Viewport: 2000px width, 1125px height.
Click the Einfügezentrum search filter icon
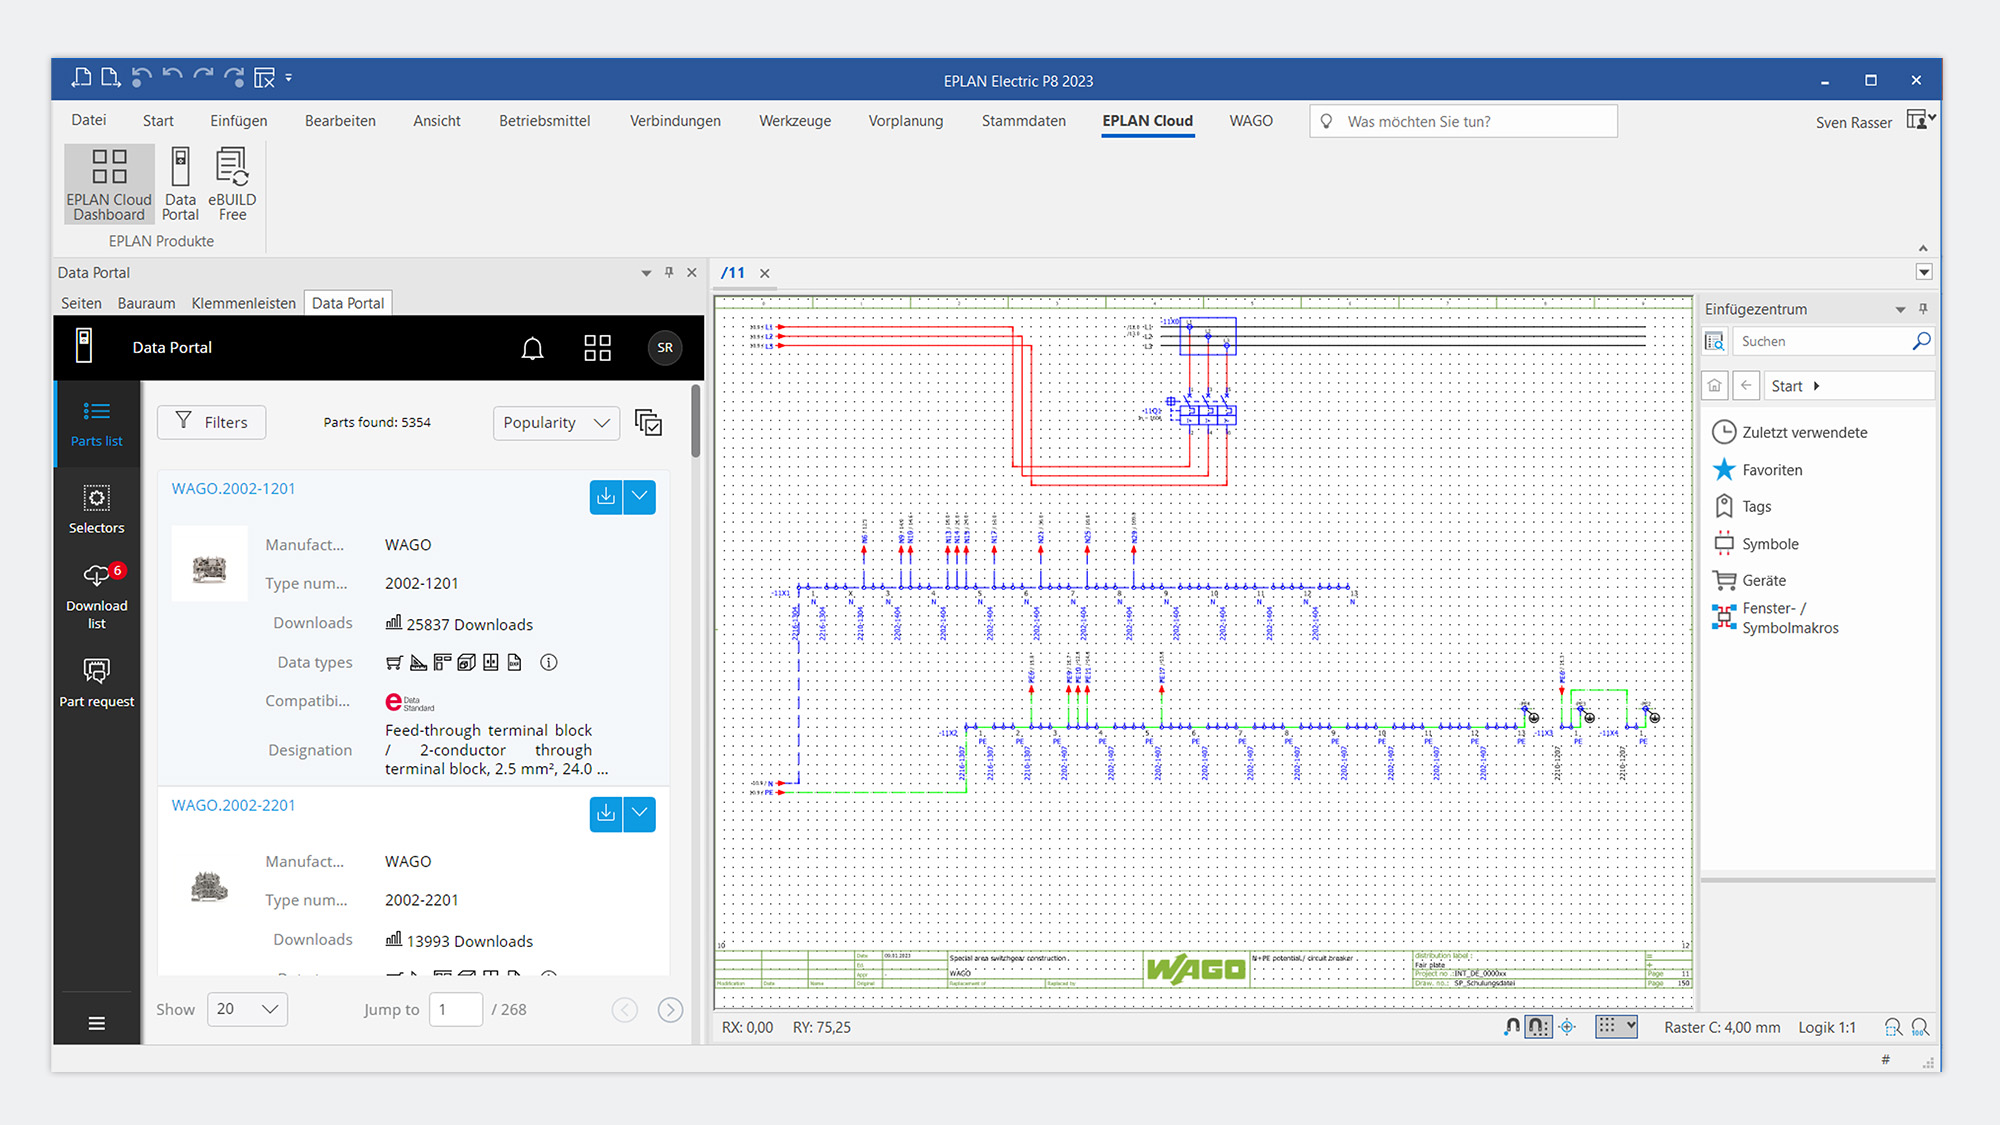click(1715, 341)
